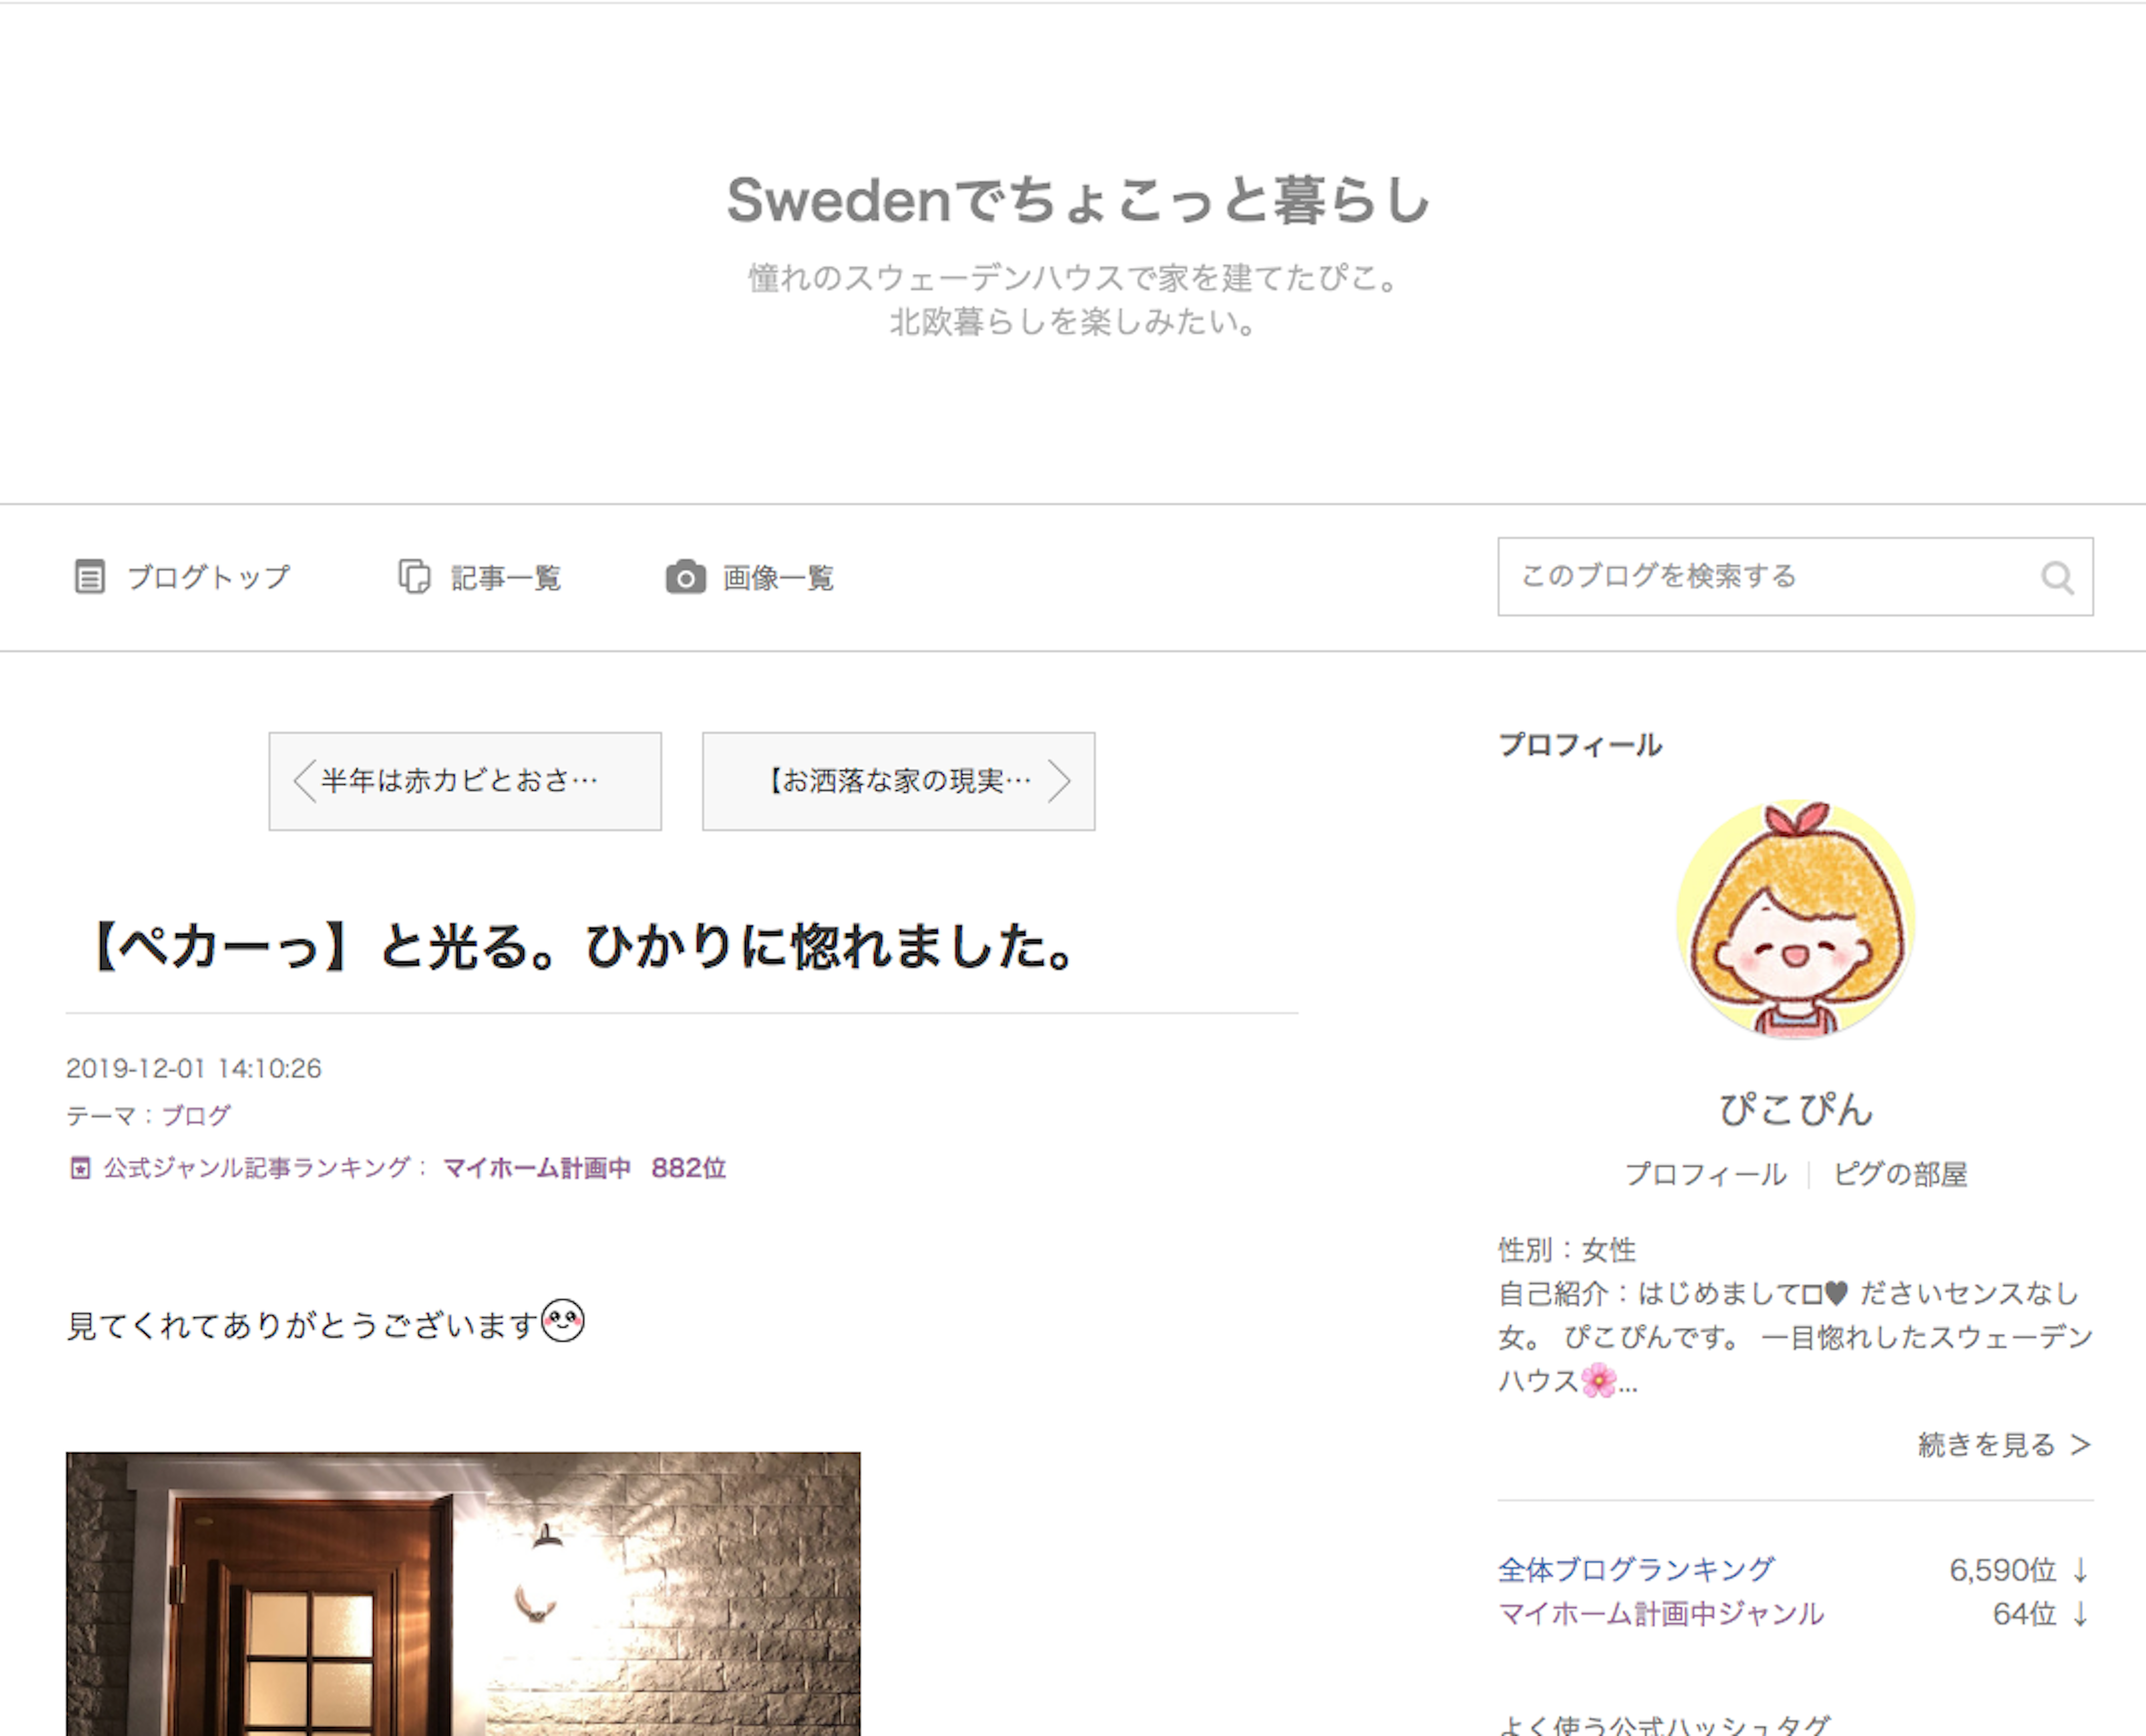Click the blog title Swedenでちょこっと暮らし
The width and height of the screenshot is (2146, 1736).
(1078, 200)
